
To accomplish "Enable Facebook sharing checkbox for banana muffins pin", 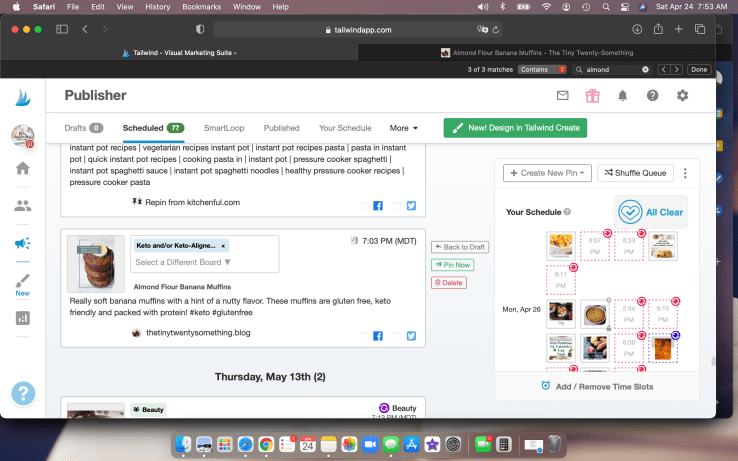I will 365,334.
